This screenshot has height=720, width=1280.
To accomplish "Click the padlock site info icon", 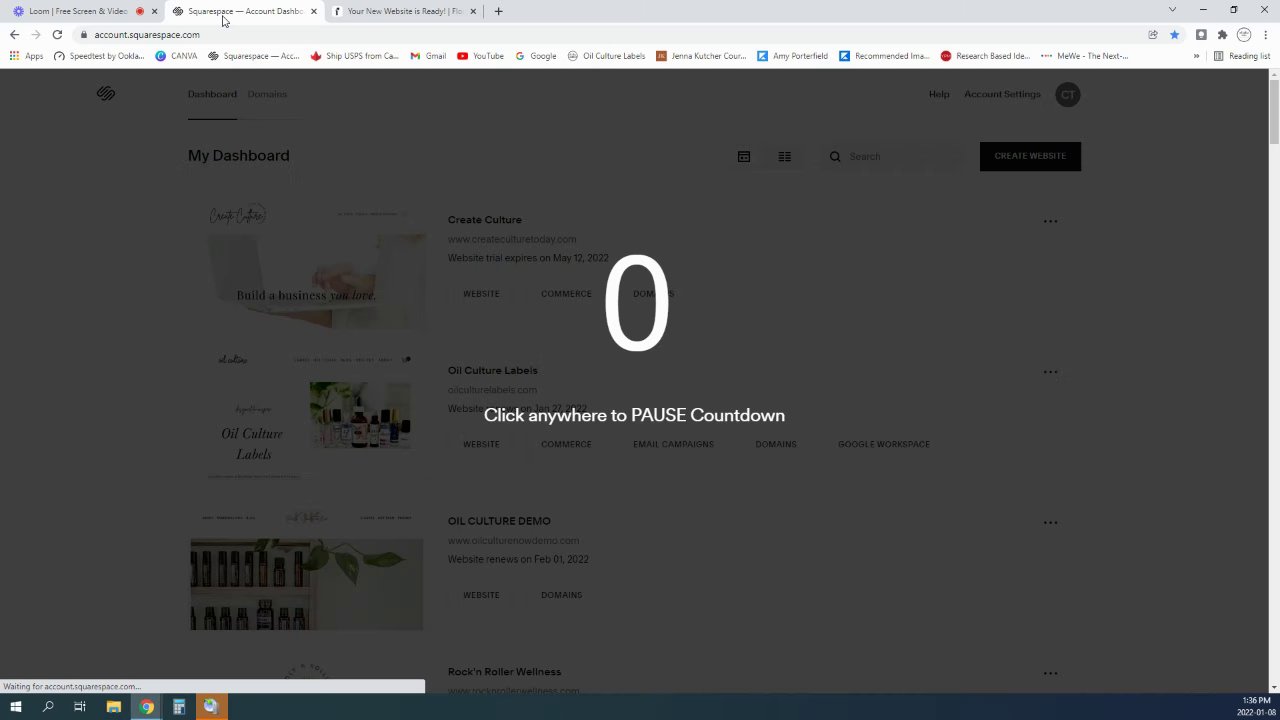I will (84, 35).
